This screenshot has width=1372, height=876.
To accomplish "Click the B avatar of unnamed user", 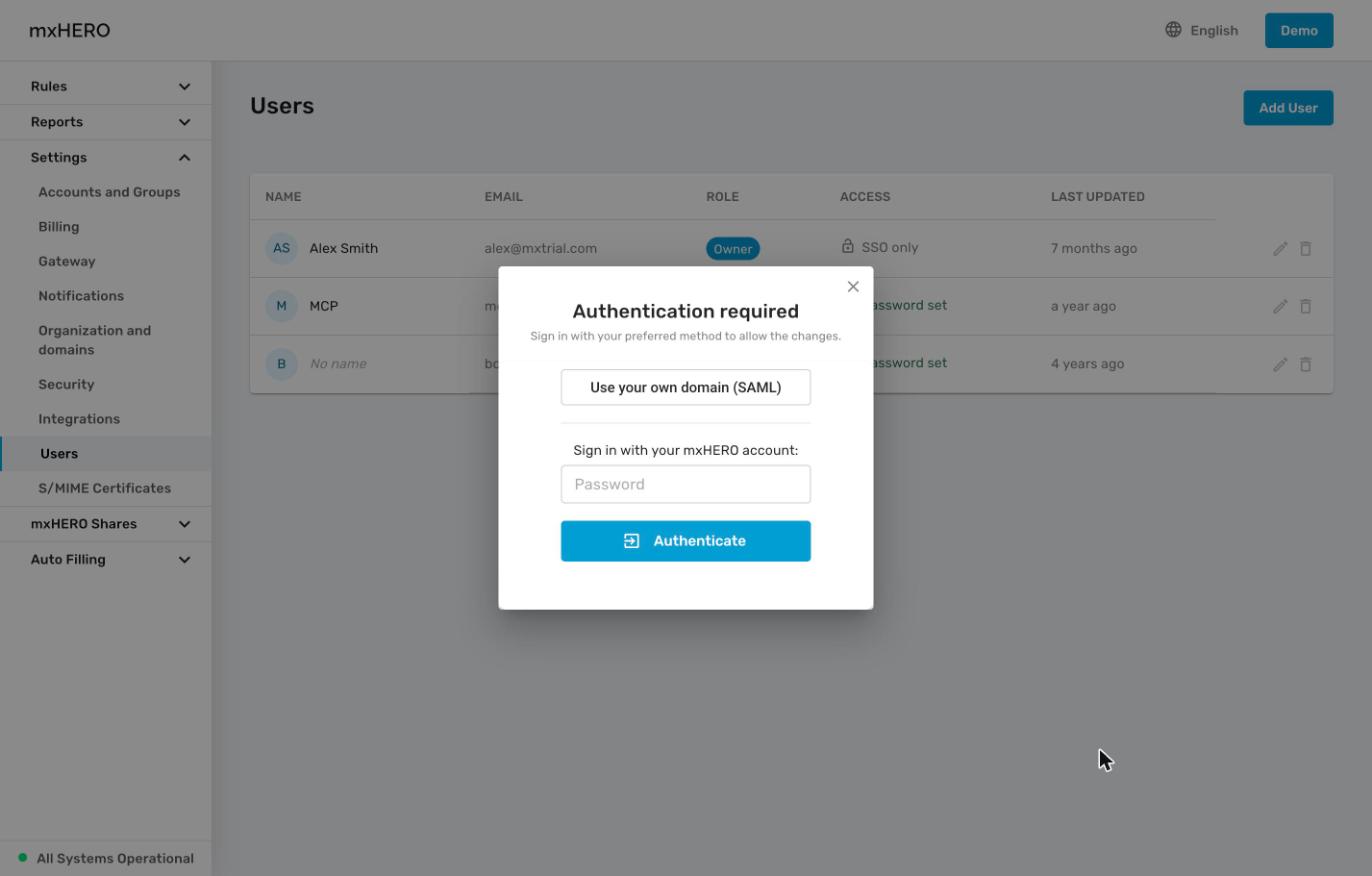I will click(x=281, y=364).
